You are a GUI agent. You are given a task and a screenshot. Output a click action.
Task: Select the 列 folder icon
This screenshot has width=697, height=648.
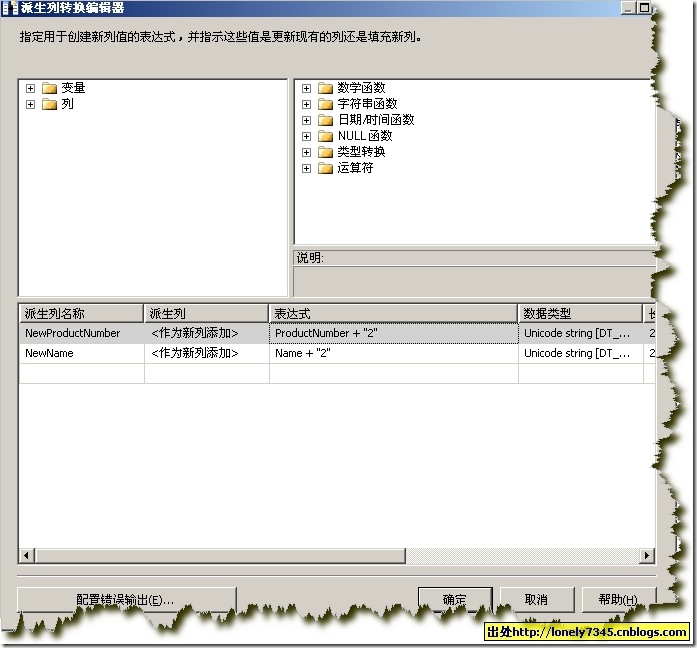[49, 104]
